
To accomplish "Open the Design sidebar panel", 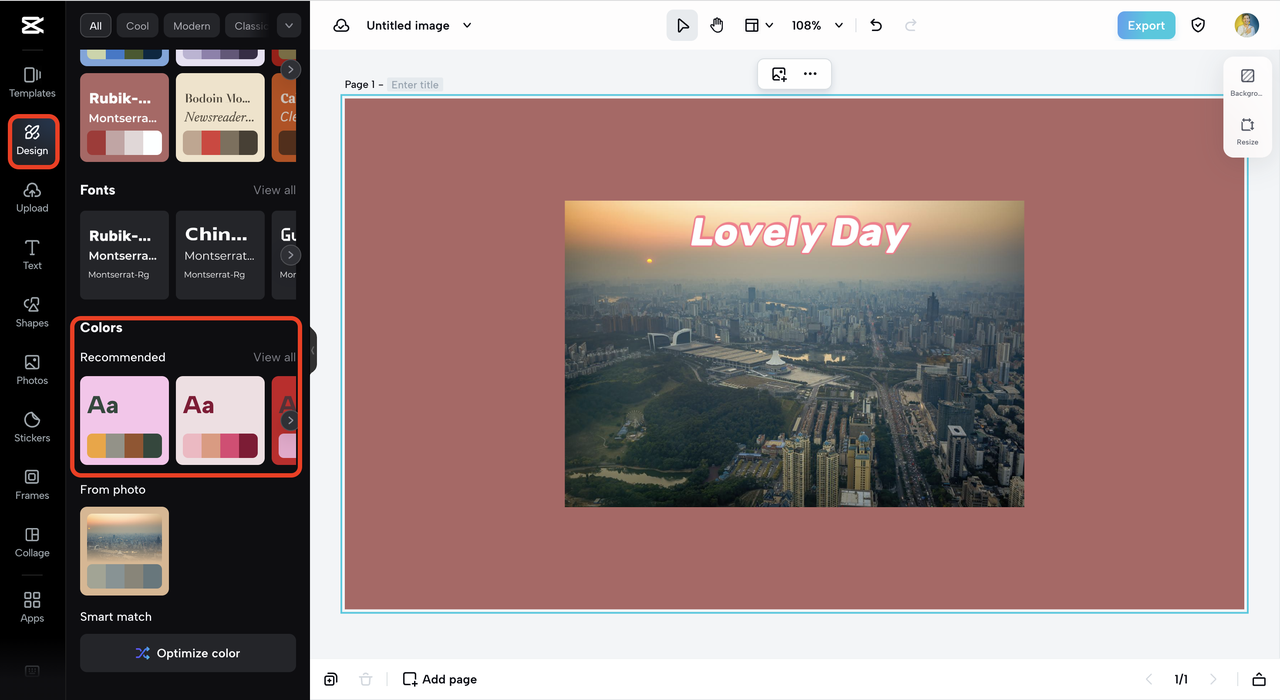I will point(32,141).
